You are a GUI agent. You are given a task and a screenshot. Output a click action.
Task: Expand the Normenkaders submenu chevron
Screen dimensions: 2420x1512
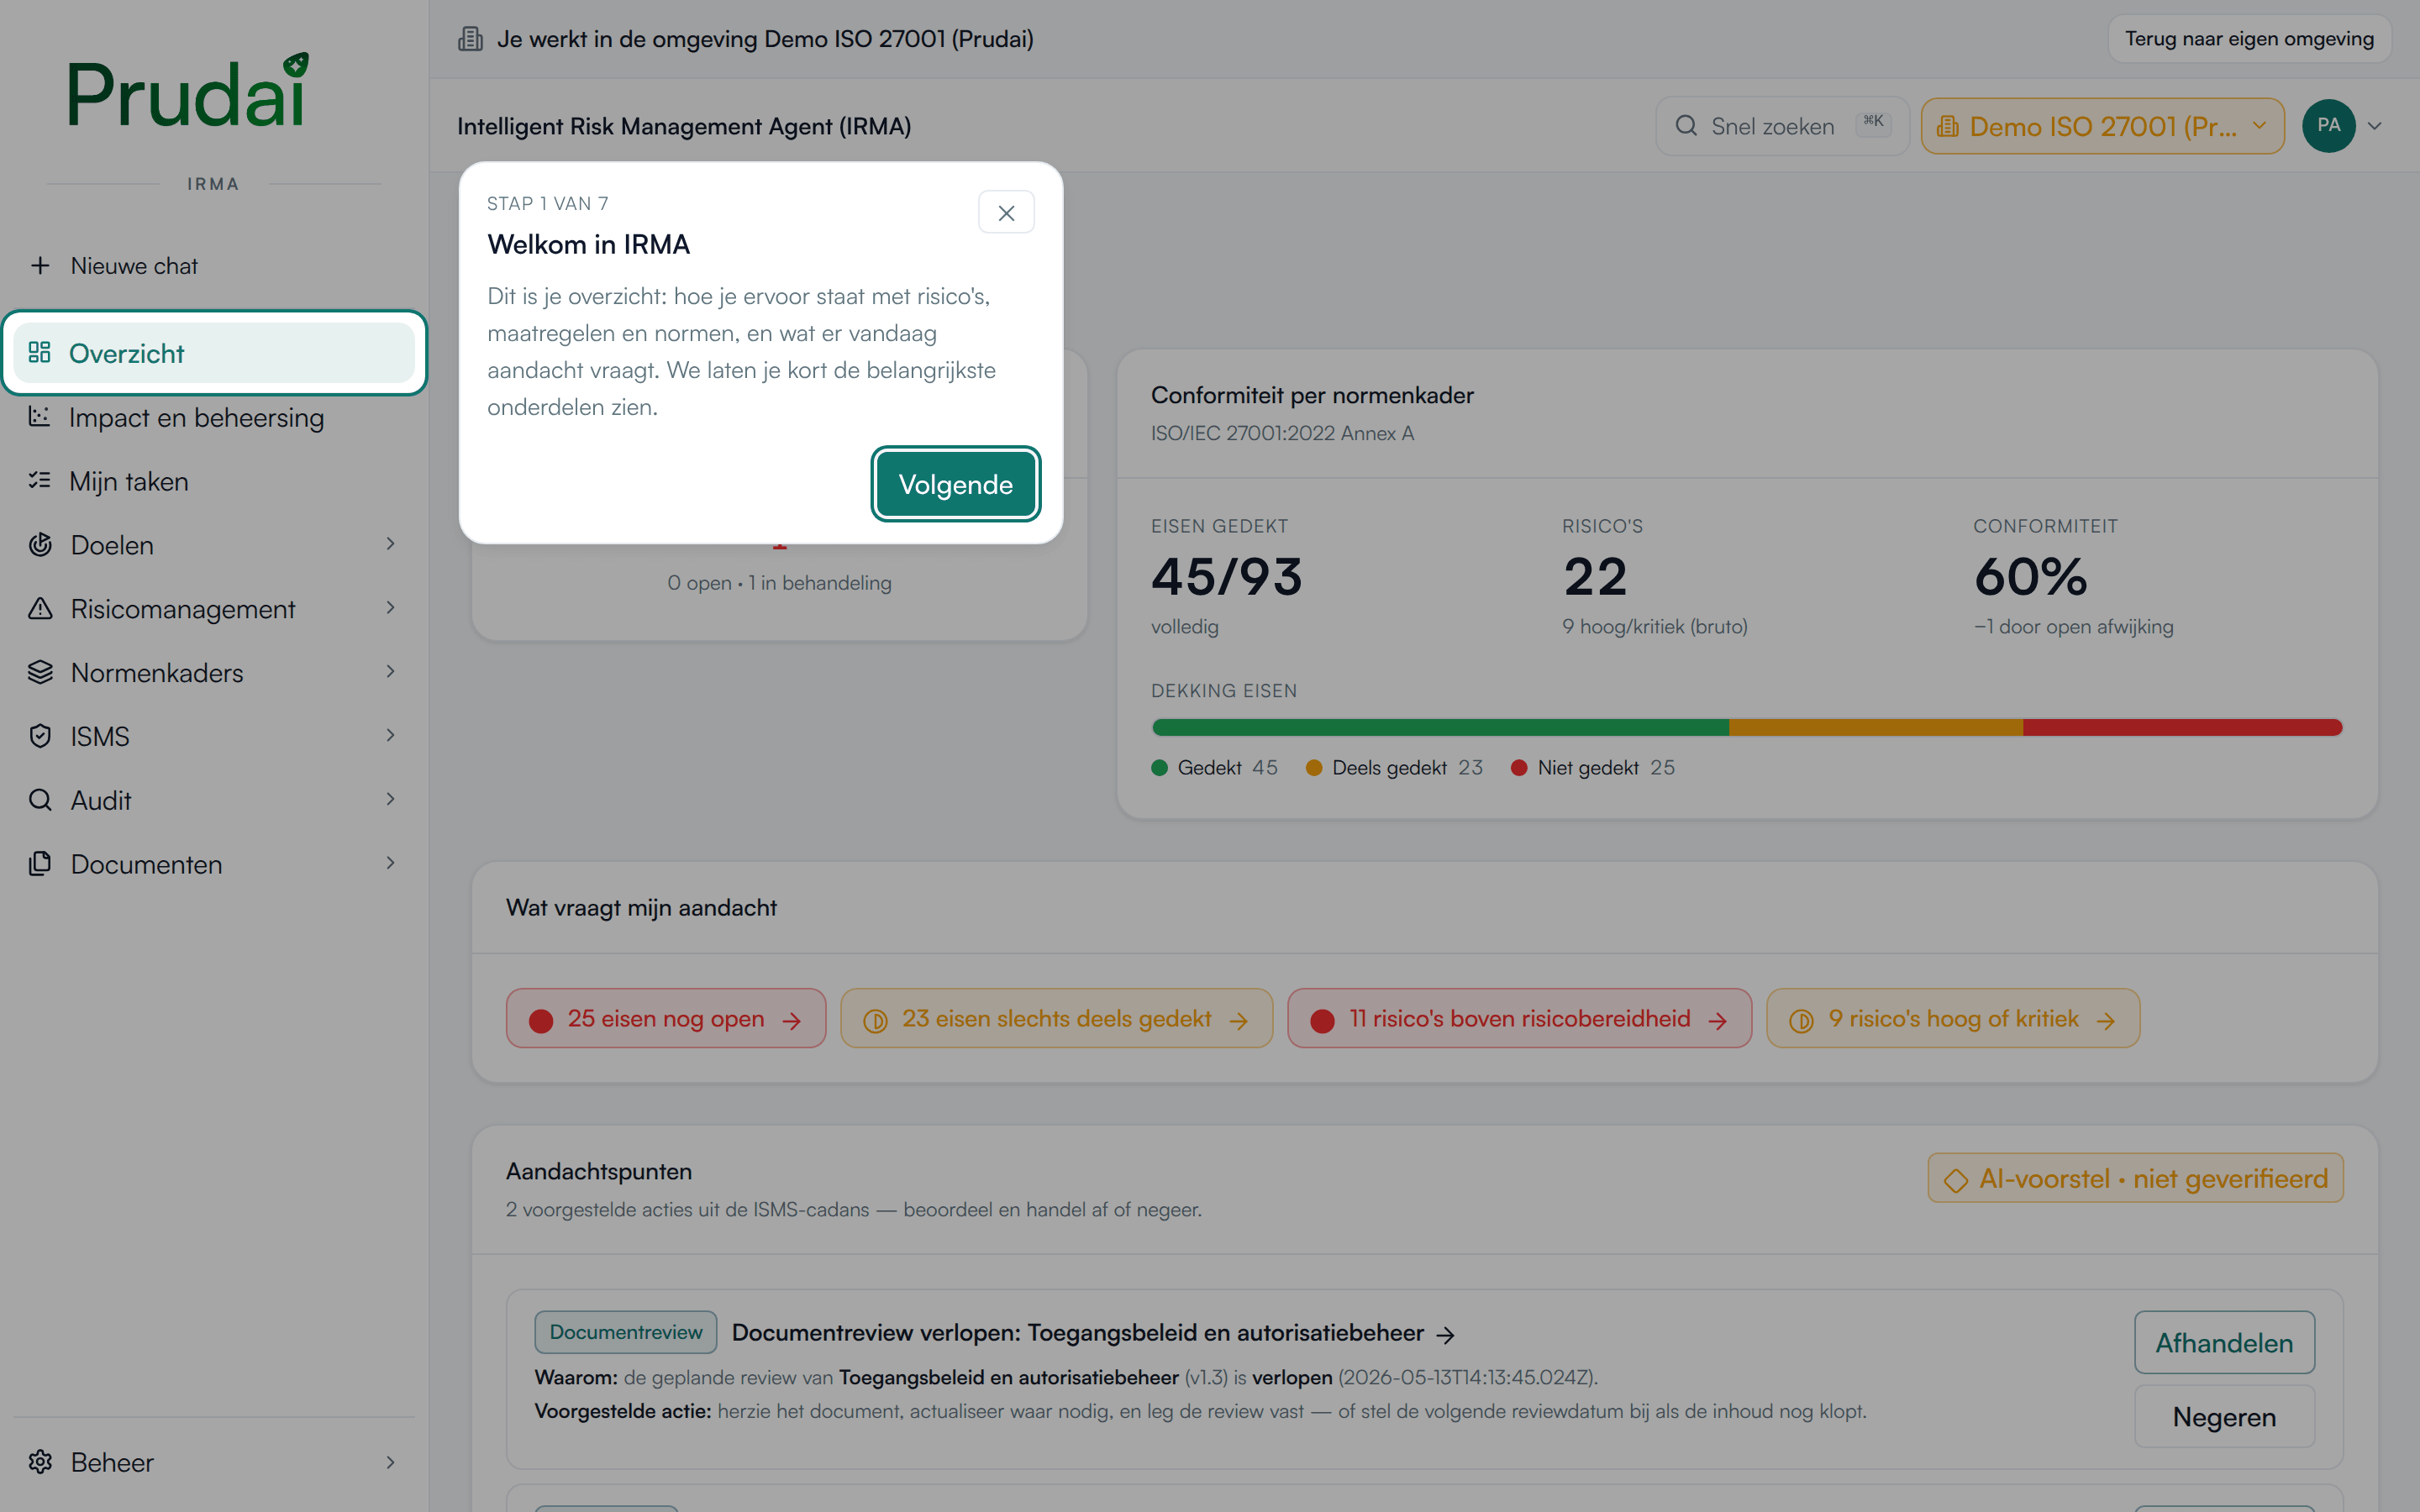pos(391,672)
